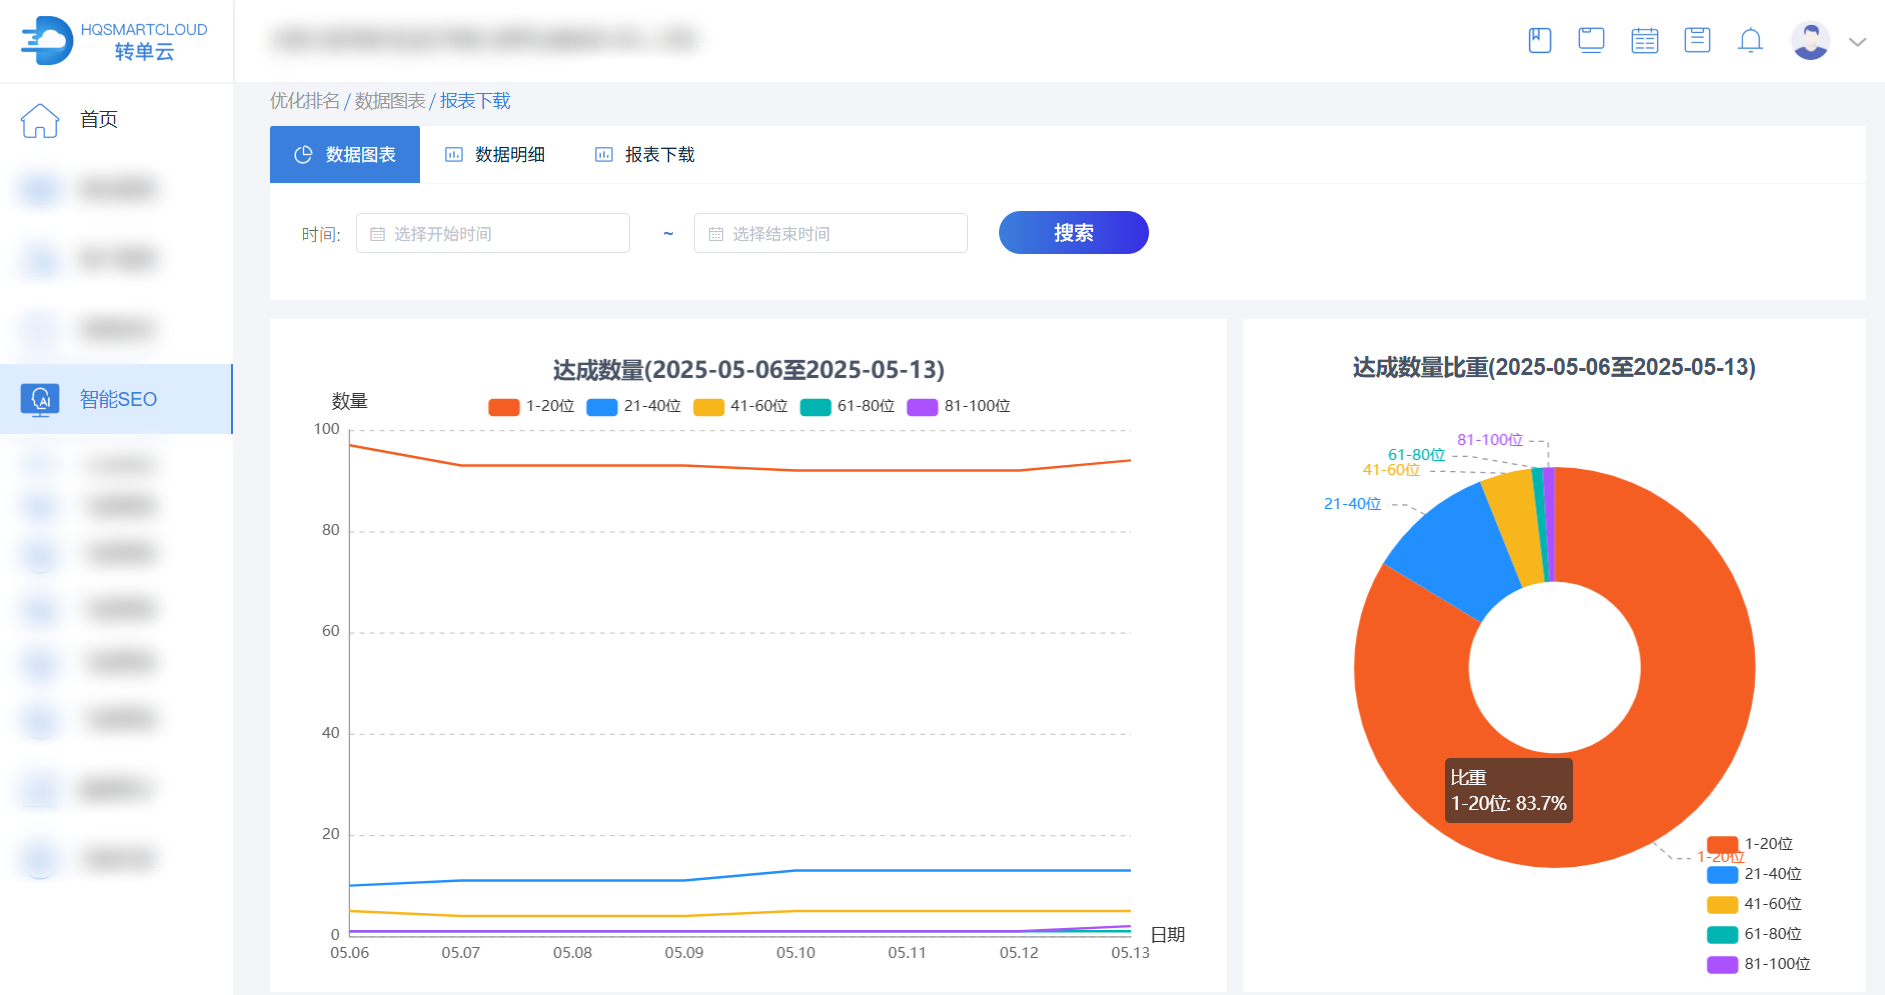Toggle 1-20位 series in line chart legend

point(531,406)
